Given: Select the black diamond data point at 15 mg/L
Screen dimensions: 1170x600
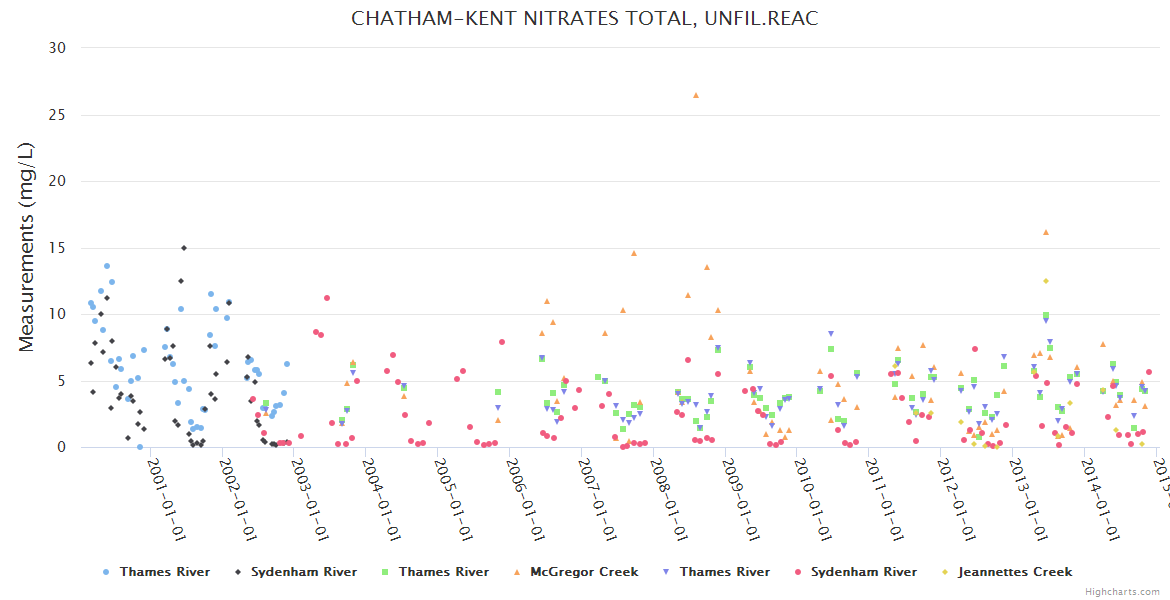Looking at the screenshot, I should (183, 248).
